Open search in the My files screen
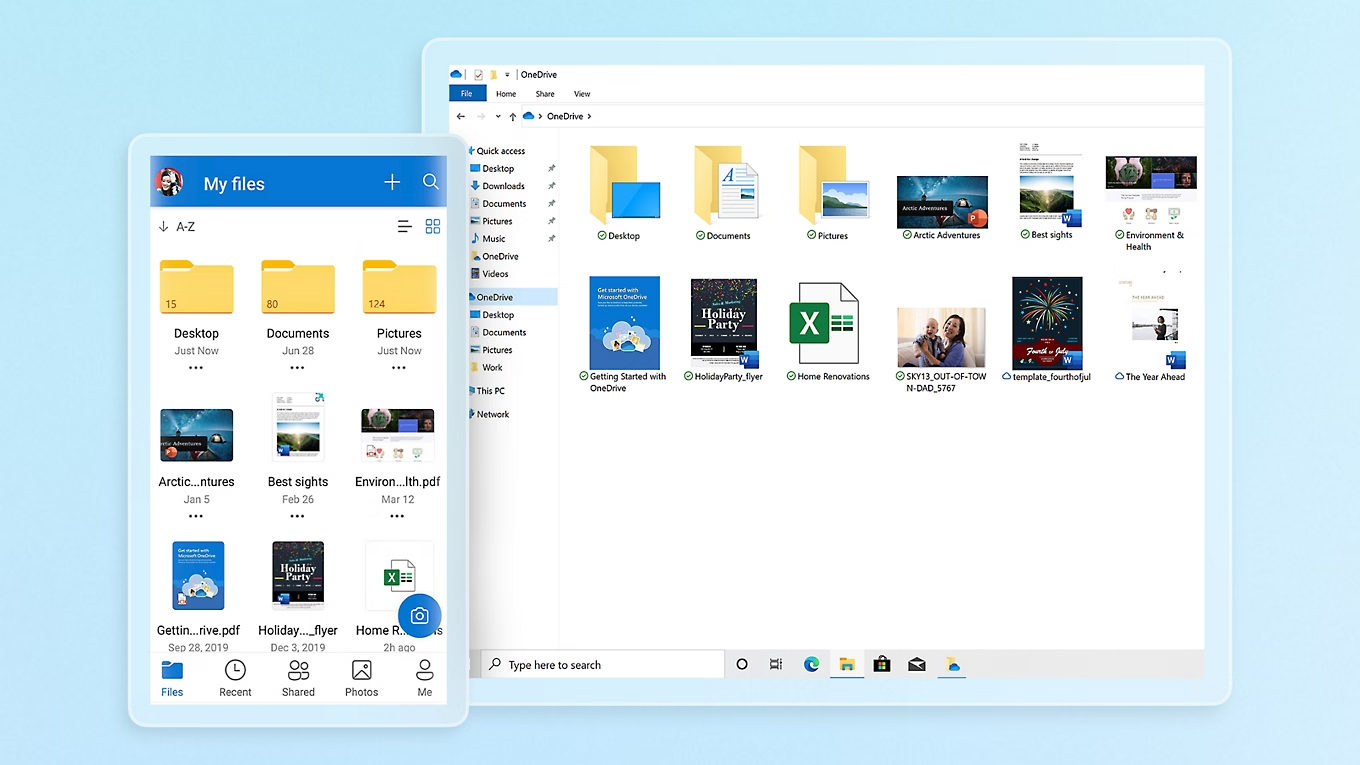The height and width of the screenshot is (765, 1360). pyautogui.click(x=431, y=182)
